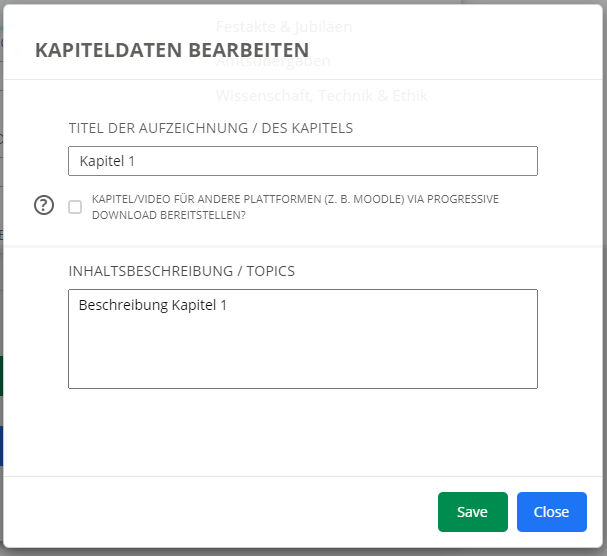Select faded 'Wissenschaft, Technik & Ethik' entry
Image resolution: width=607 pixels, height=556 pixels.
321,96
